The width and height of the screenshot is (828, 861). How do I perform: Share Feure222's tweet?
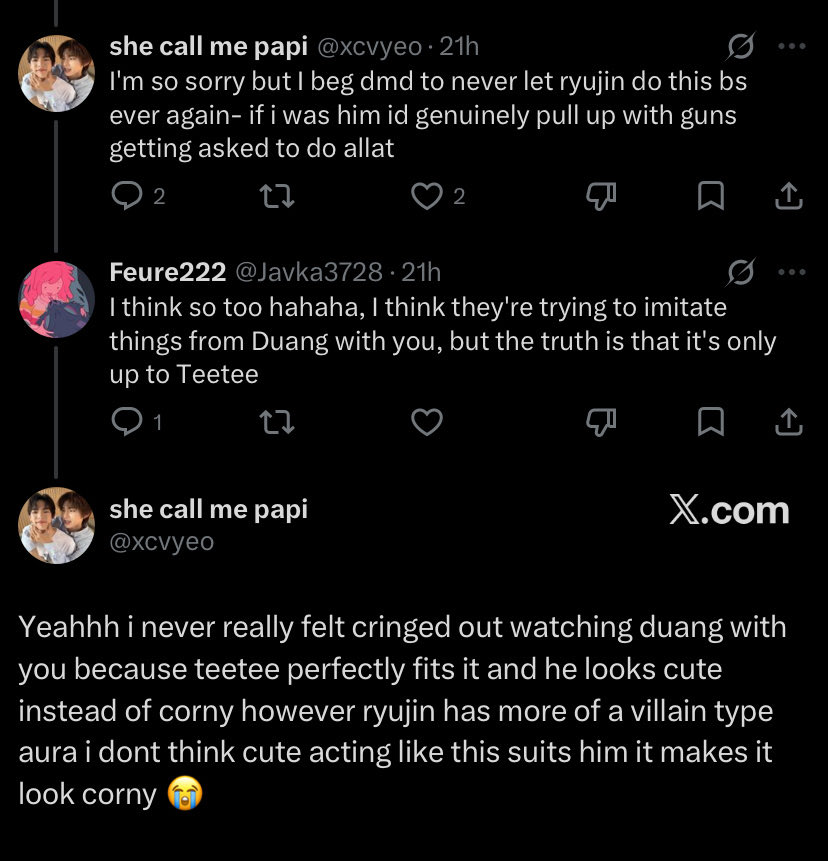coord(789,422)
